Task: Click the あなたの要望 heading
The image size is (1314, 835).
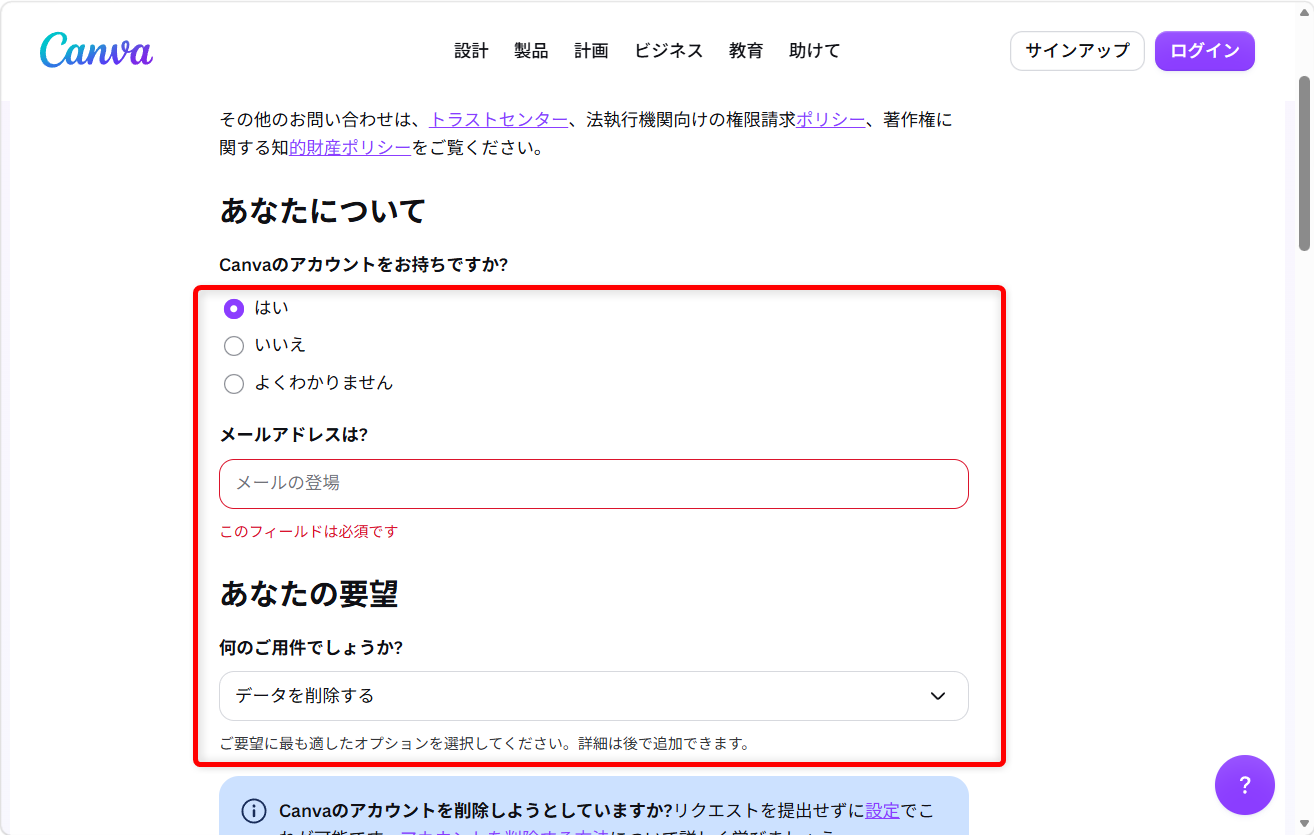Action: click(x=309, y=594)
